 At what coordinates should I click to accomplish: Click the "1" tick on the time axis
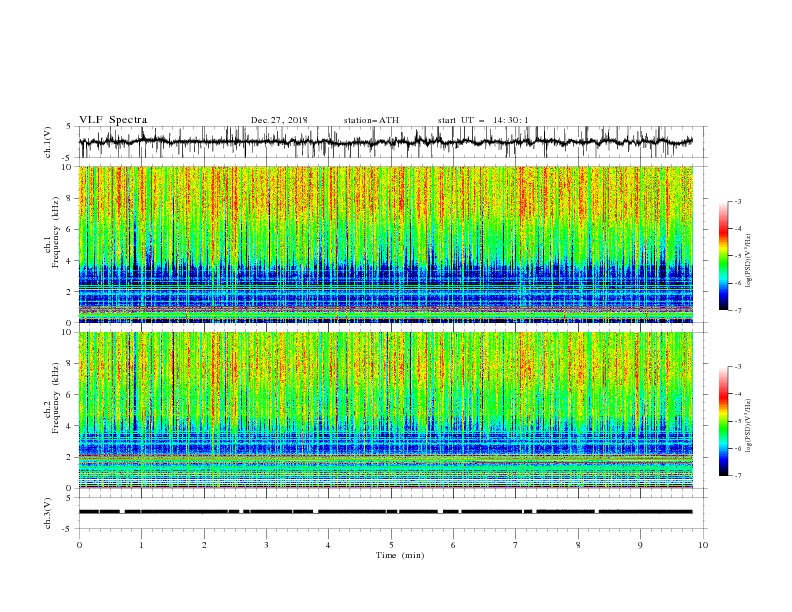click(141, 545)
